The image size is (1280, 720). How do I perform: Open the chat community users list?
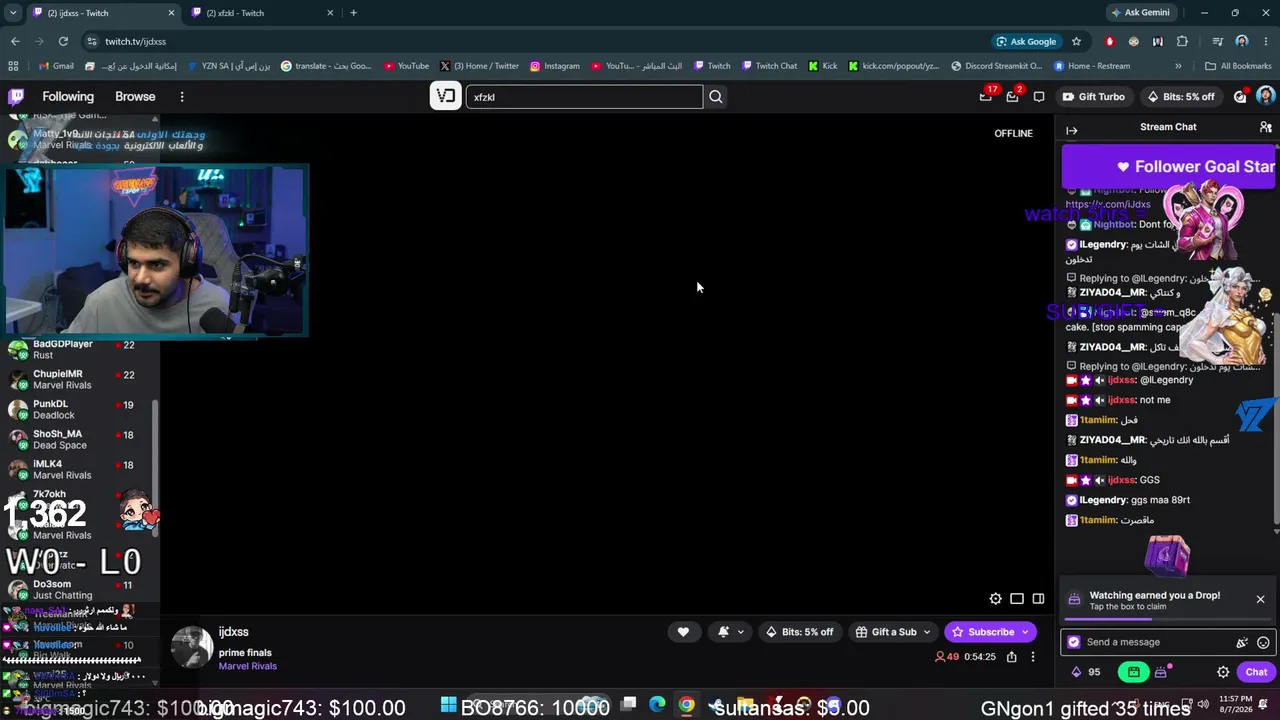(x=1265, y=128)
